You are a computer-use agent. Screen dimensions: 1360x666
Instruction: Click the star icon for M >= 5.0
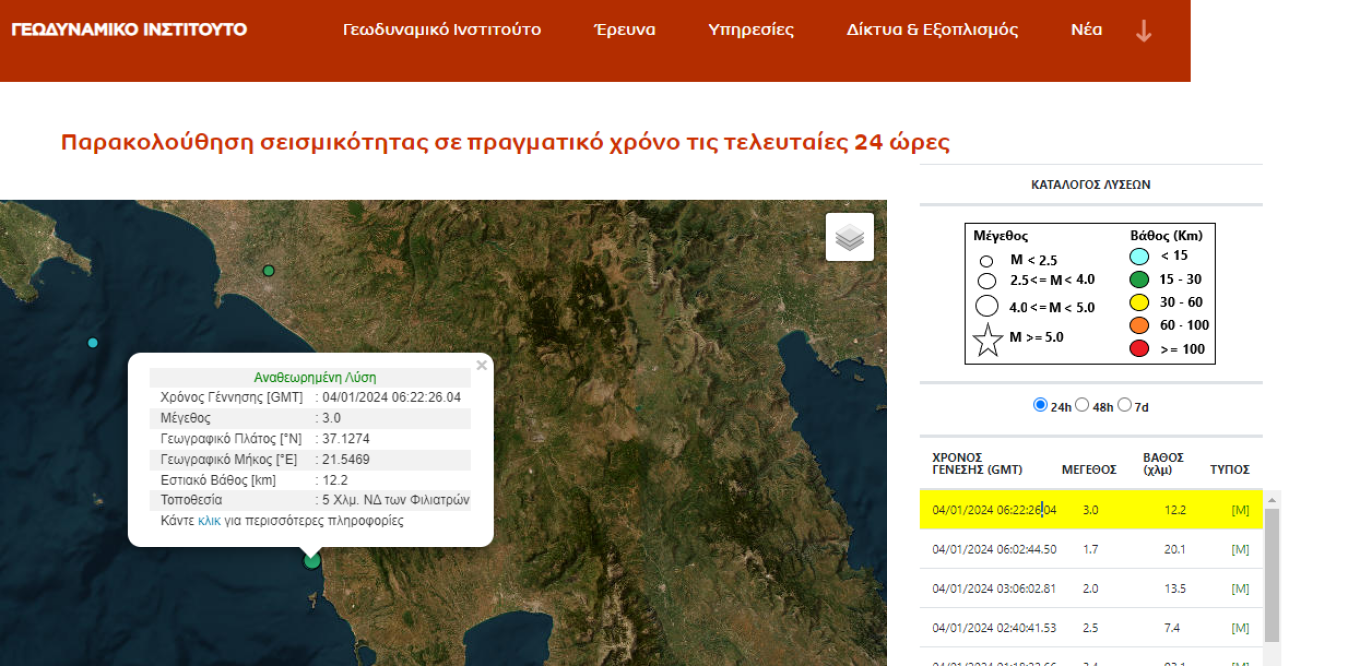click(x=988, y=340)
